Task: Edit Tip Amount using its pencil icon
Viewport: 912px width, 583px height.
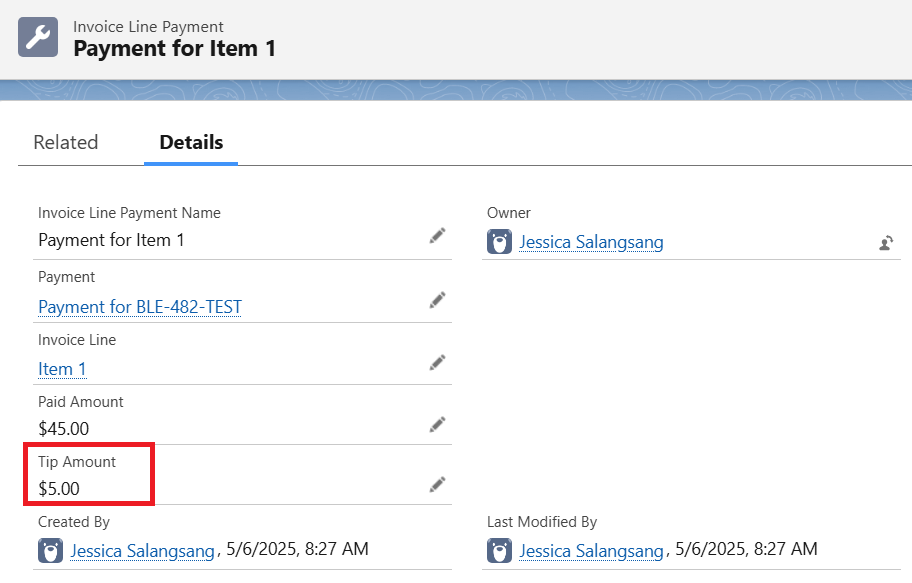Action: (437, 485)
